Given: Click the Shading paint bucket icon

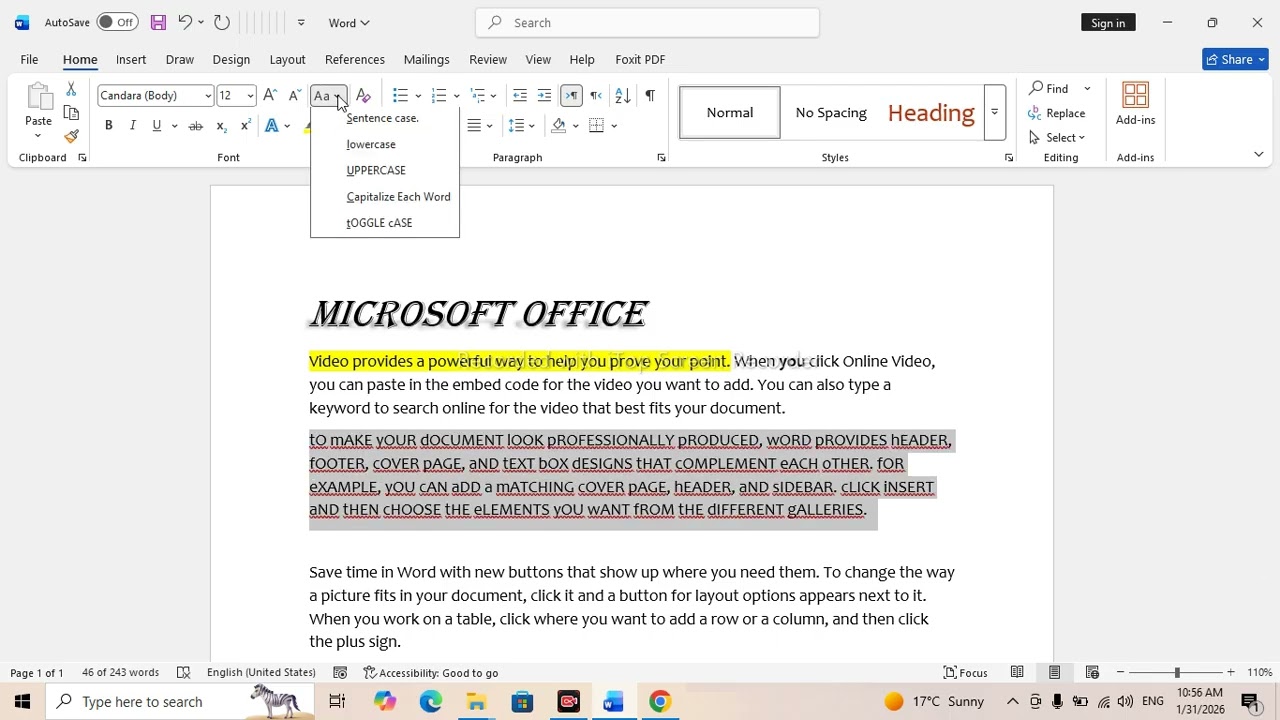Looking at the screenshot, I should click(x=559, y=126).
